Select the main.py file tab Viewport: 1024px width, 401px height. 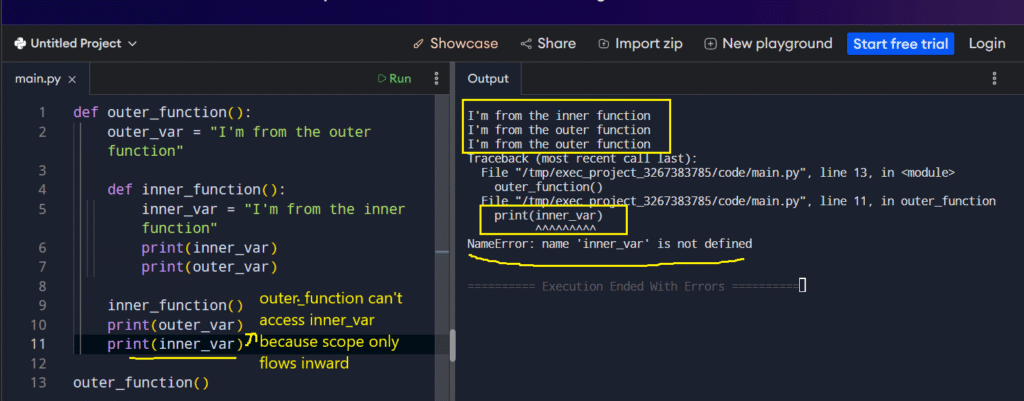click(38, 78)
